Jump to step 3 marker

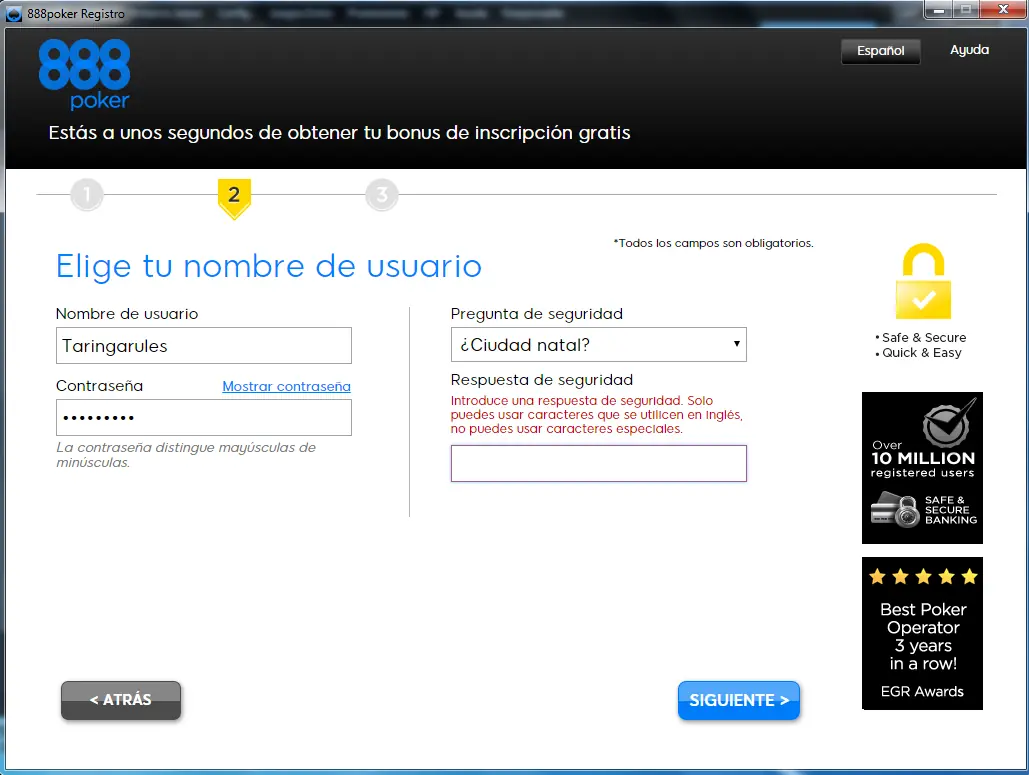point(382,195)
